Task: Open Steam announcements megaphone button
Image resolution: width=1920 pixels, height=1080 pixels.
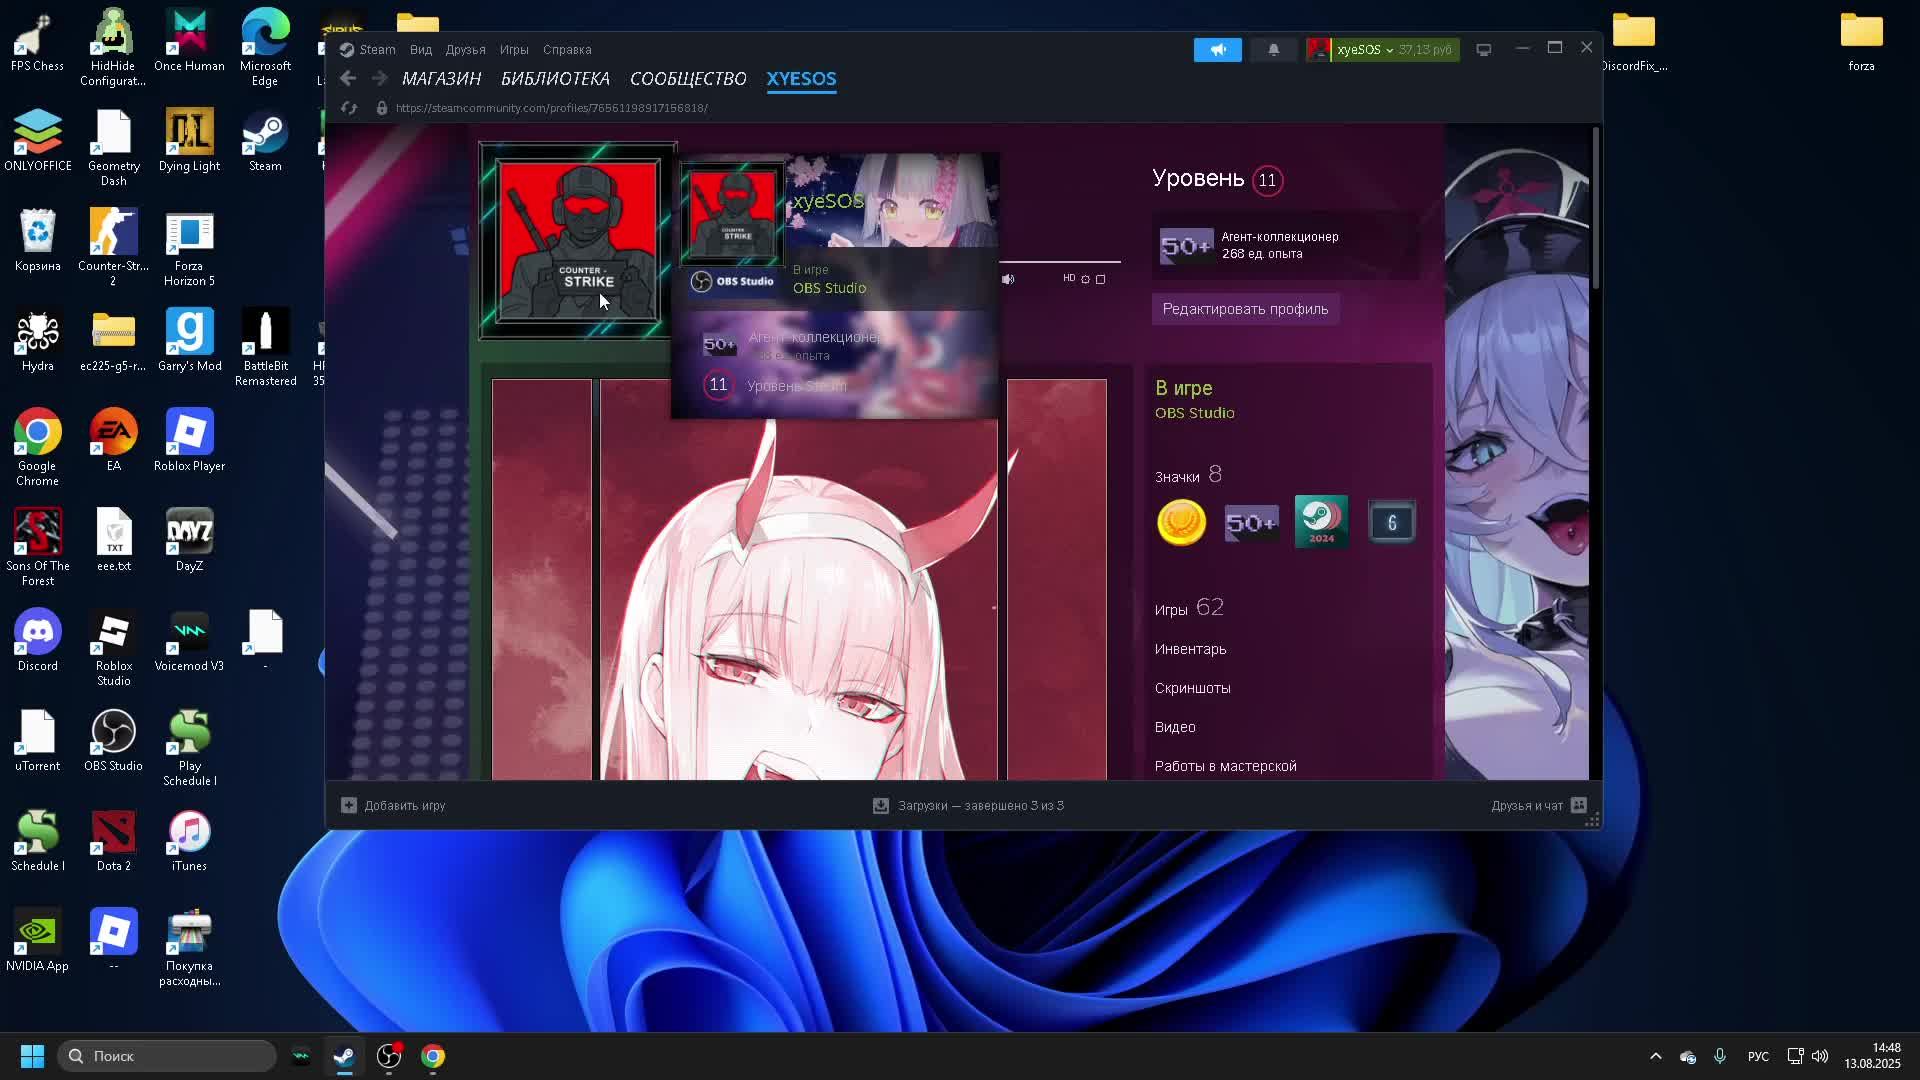Action: (1217, 50)
